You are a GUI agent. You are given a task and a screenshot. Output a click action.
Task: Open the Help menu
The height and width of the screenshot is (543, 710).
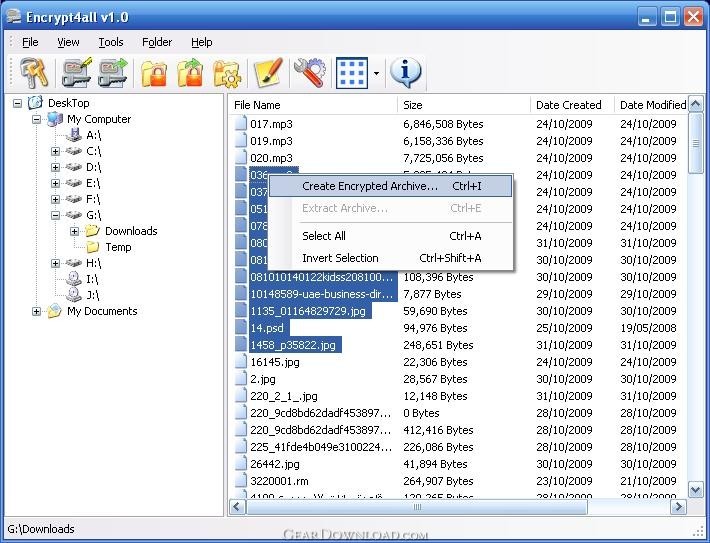201,42
